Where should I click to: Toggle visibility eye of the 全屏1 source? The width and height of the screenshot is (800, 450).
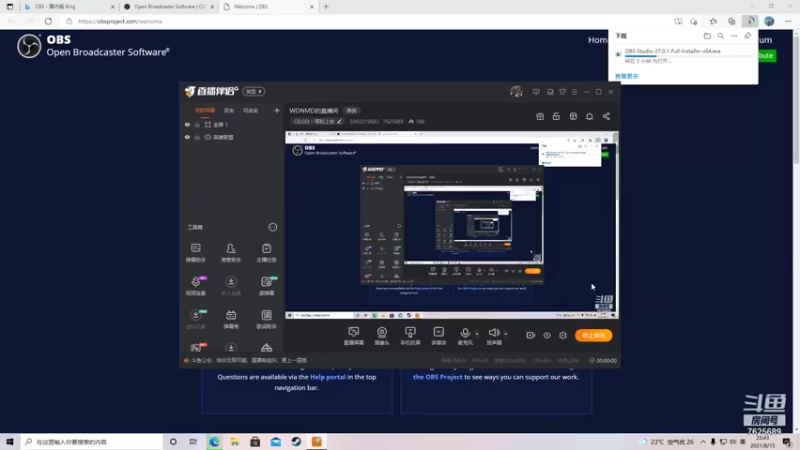(187, 124)
